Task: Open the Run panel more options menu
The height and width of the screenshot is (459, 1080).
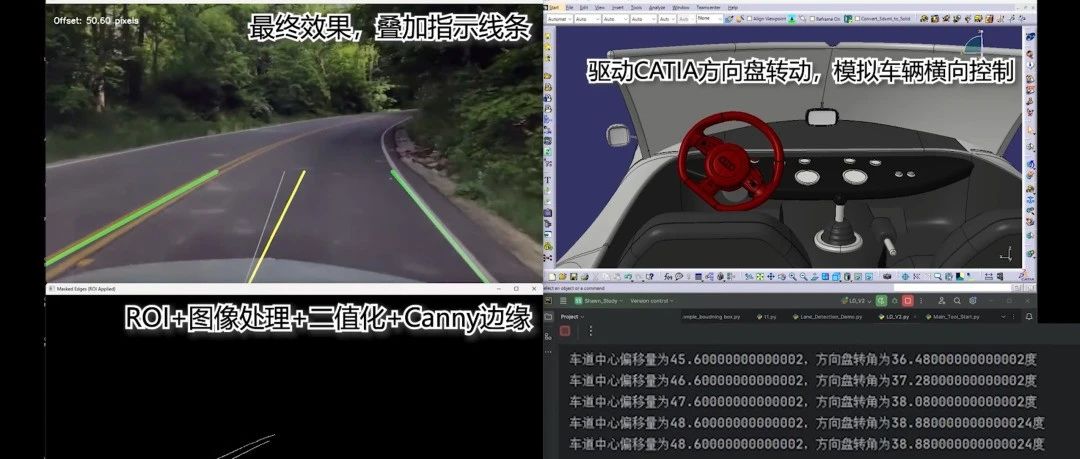Action: pos(591,331)
